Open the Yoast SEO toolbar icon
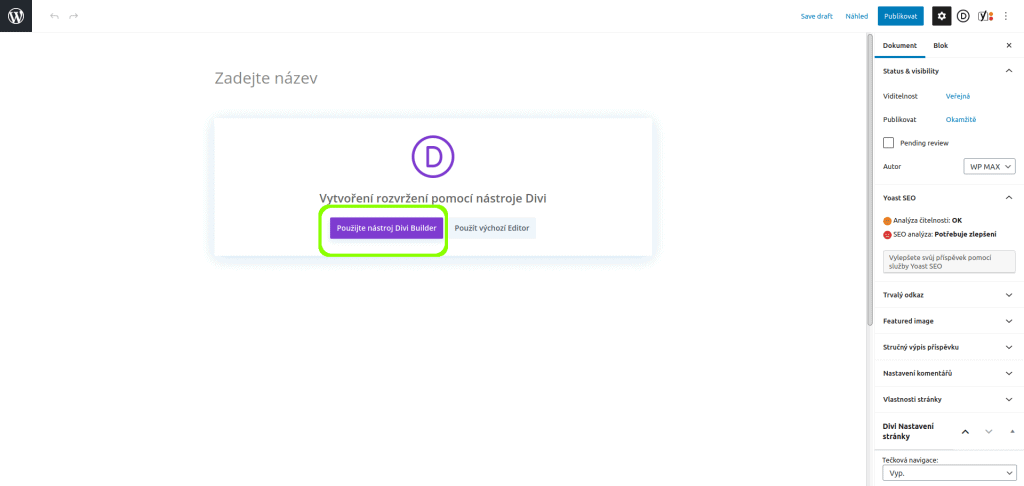The width and height of the screenshot is (1024, 486). click(x=985, y=16)
